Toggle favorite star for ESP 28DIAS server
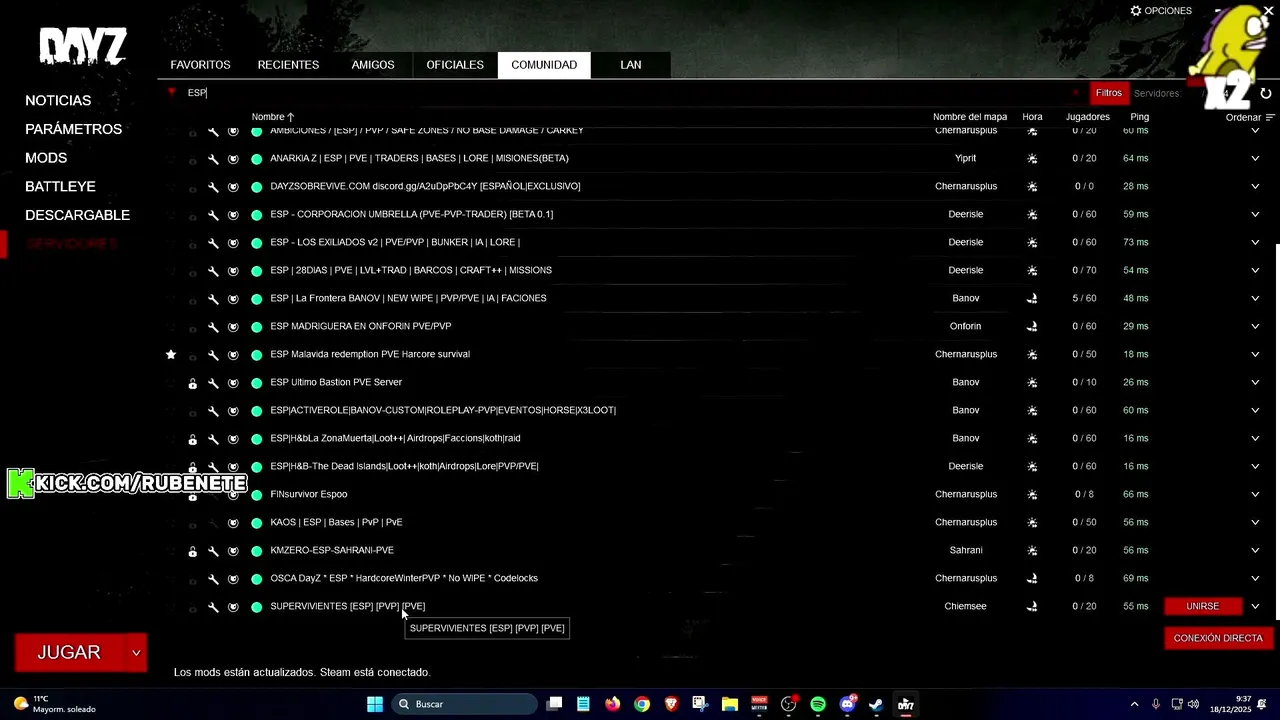This screenshot has height=720, width=1280. pos(171,270)
